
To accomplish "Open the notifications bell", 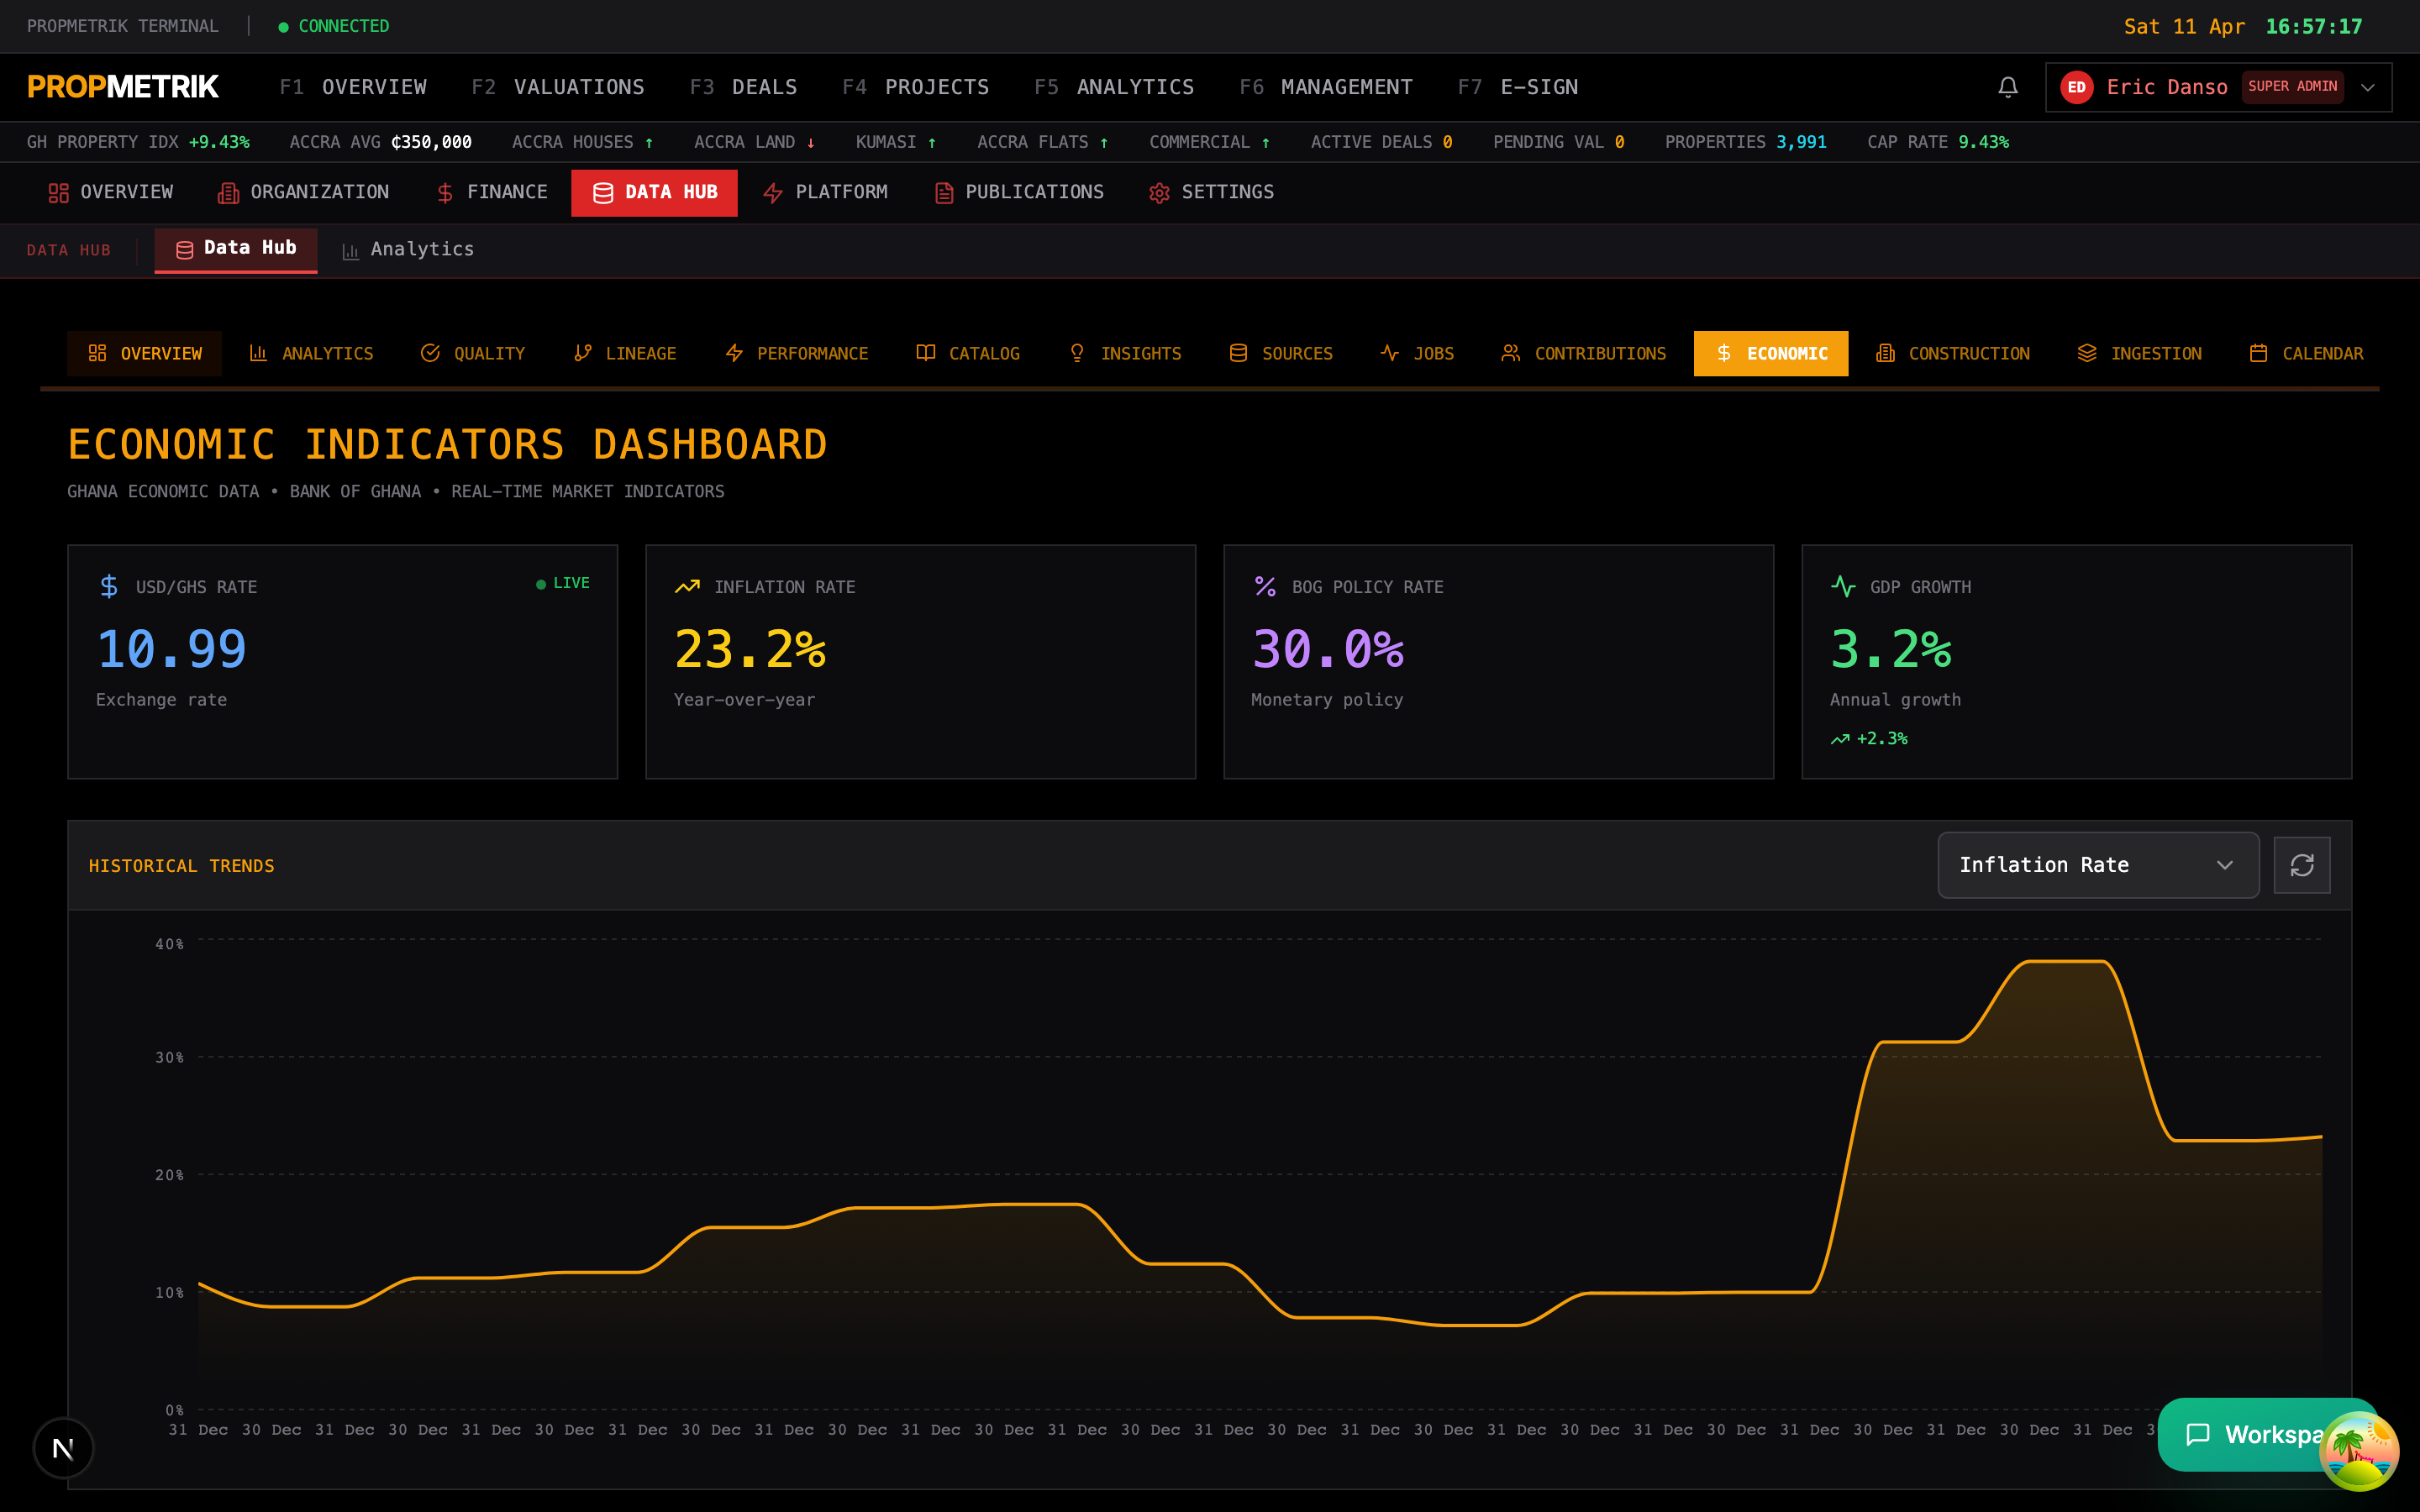I will click(x=2007, y=87).
